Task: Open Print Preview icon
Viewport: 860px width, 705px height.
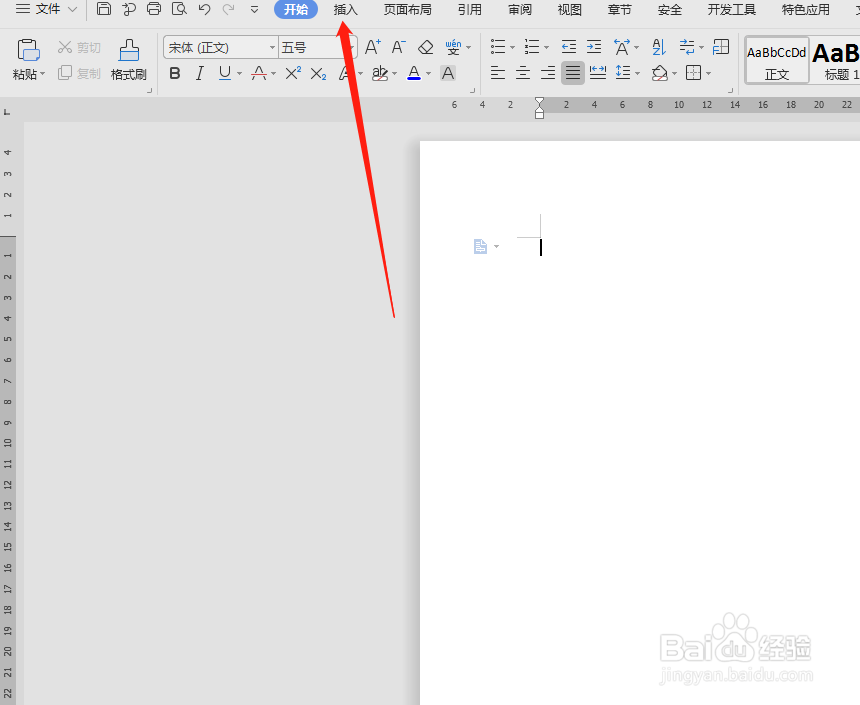Action: [179, 9]
